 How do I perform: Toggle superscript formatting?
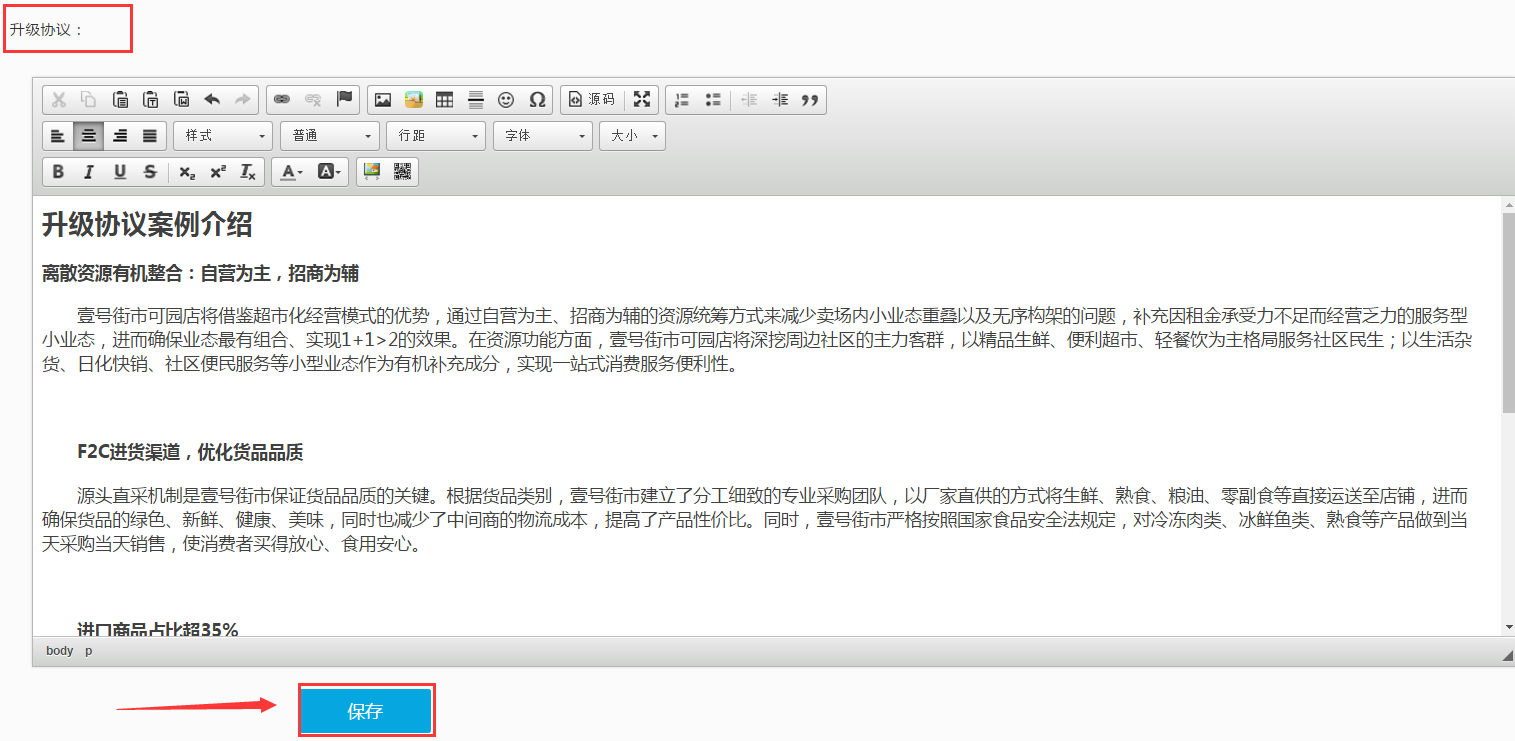click(218, 172)
